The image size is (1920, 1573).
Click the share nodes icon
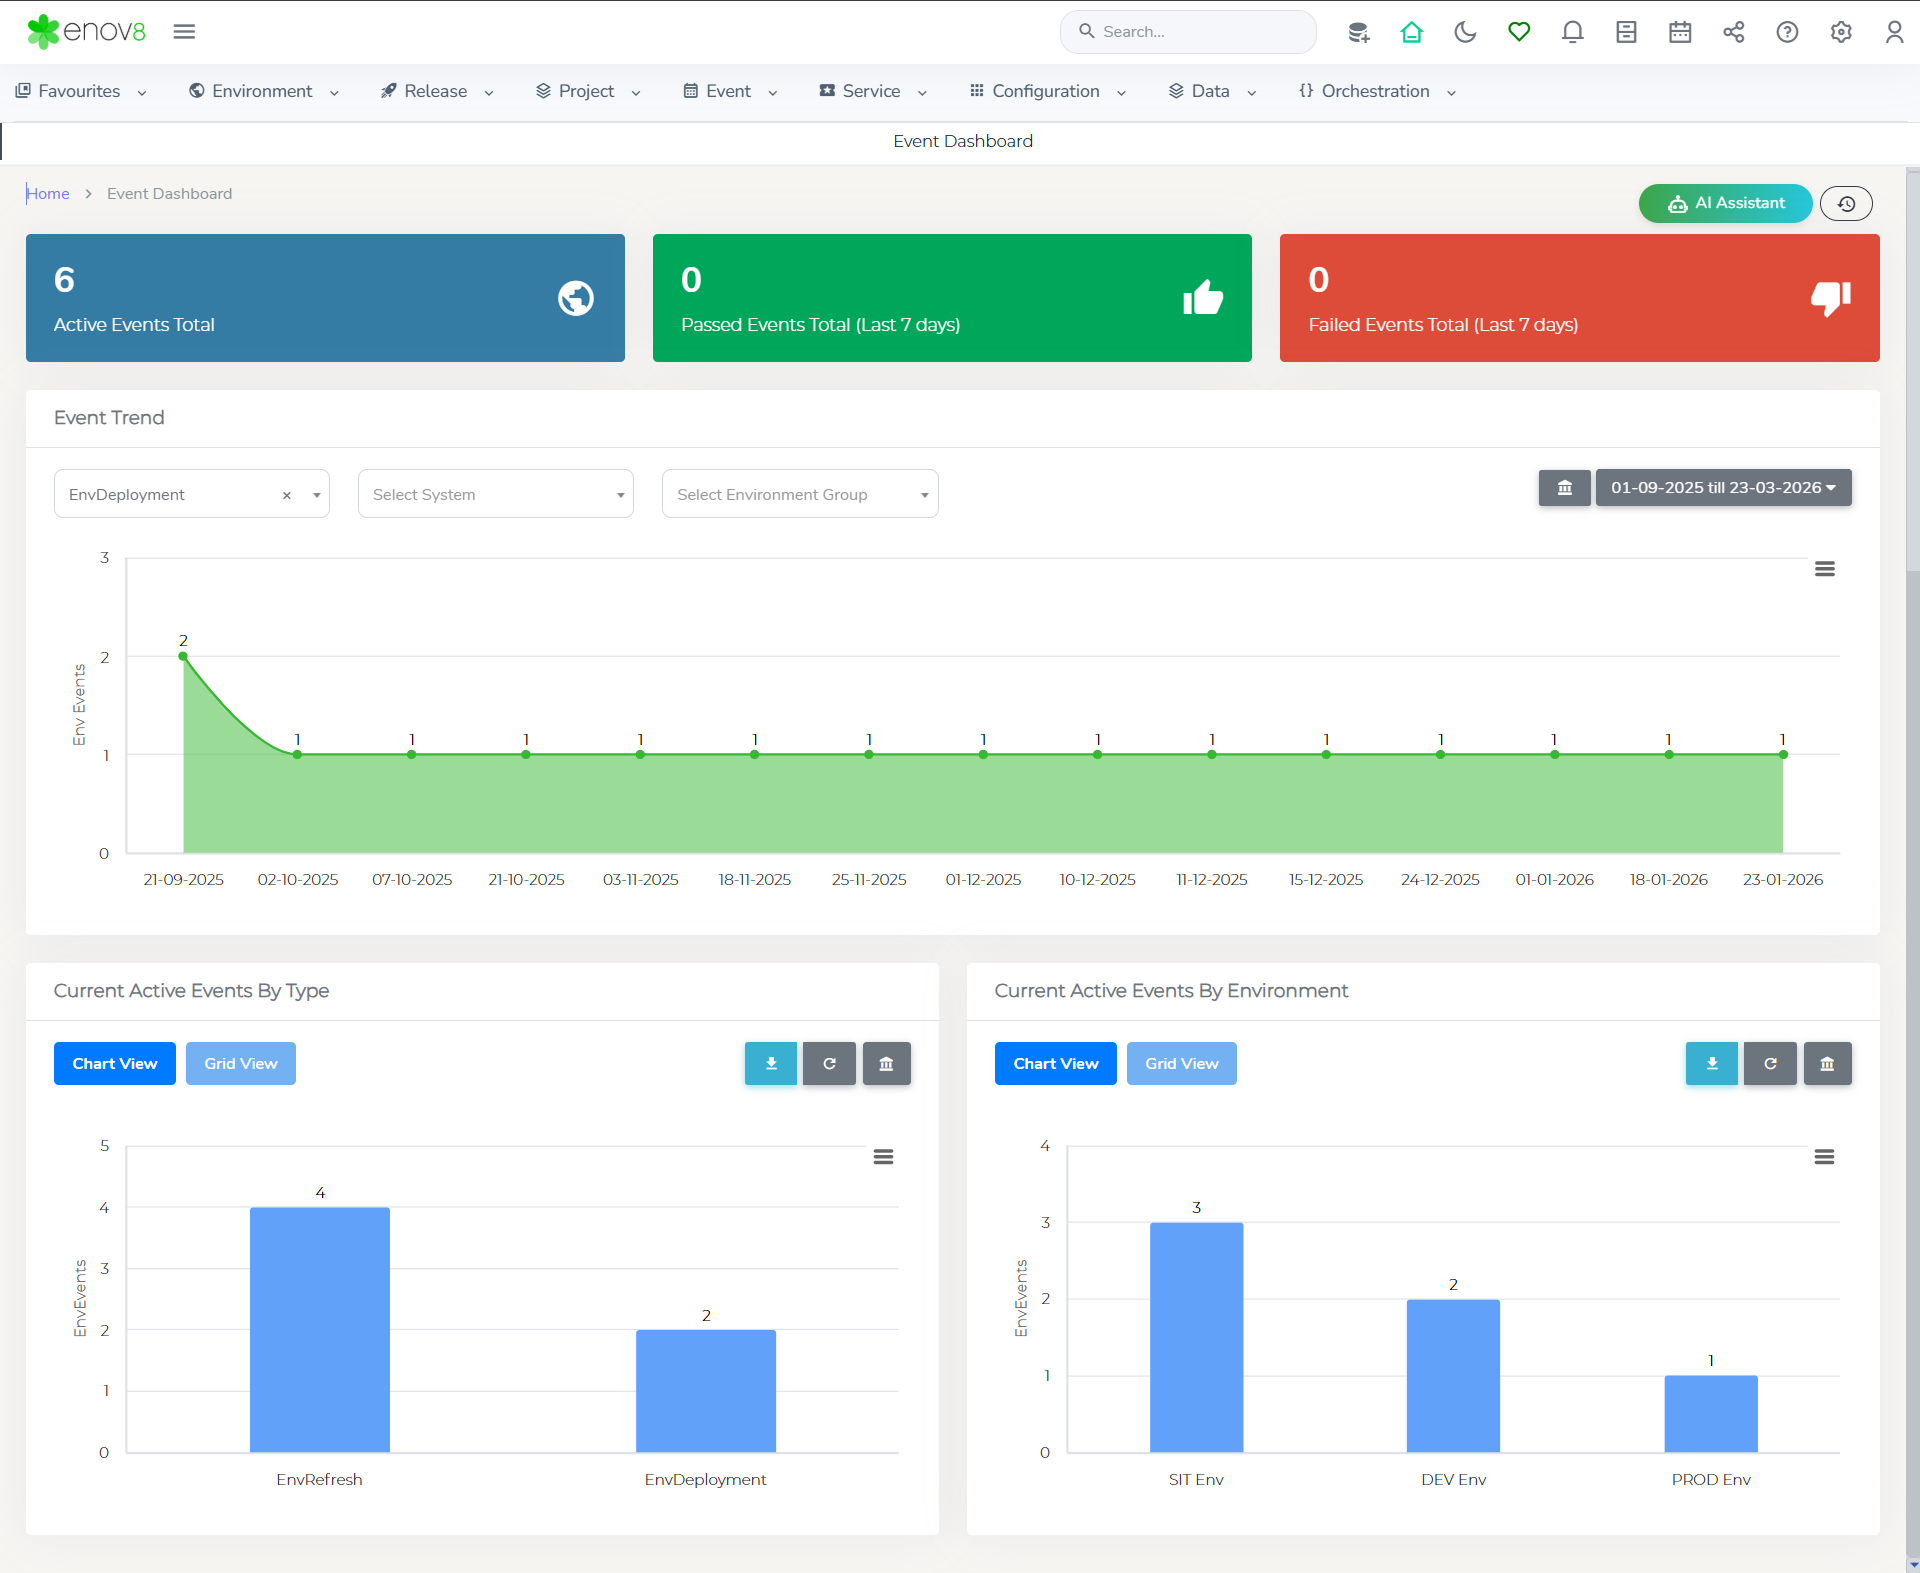point(1733,32)
